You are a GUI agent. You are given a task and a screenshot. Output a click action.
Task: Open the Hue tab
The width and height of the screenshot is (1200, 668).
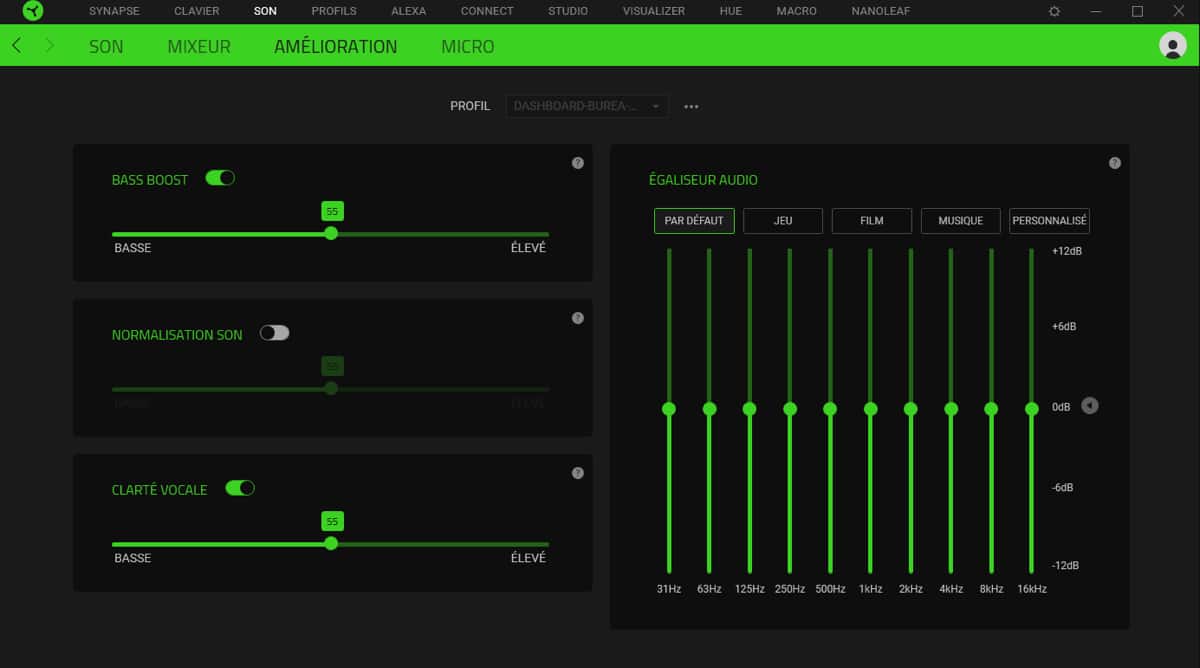pyautogui.click(x=731, y=11)
